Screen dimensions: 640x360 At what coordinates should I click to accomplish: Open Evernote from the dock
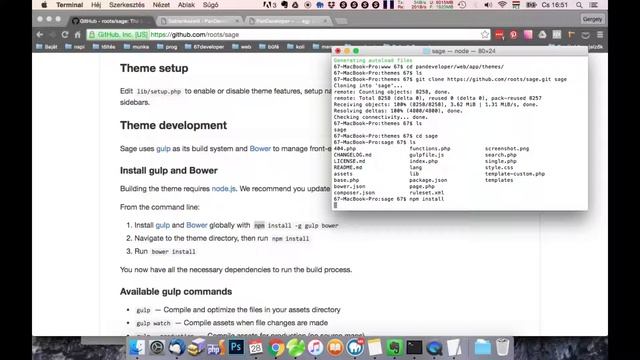point(394,347)
